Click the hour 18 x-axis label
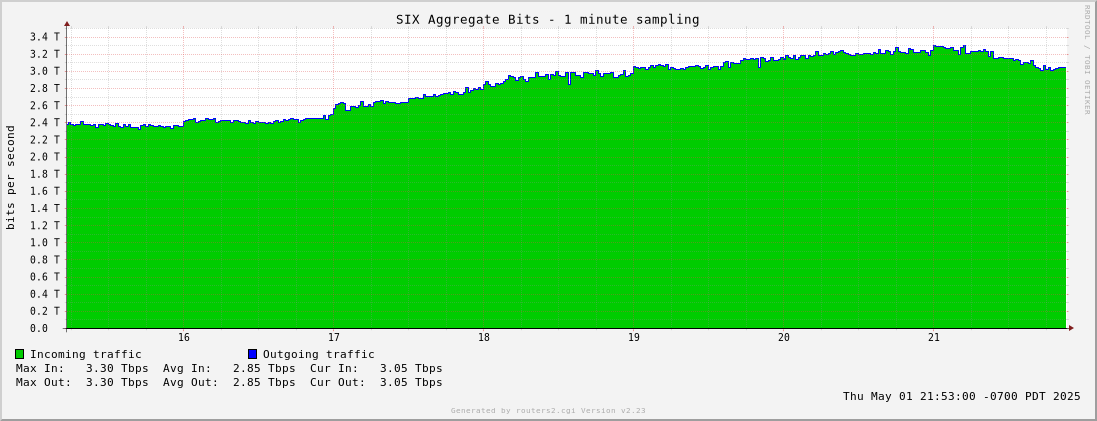Viewport: 1097px width, 421px height. pyautogui.click(x=483, y=338)
